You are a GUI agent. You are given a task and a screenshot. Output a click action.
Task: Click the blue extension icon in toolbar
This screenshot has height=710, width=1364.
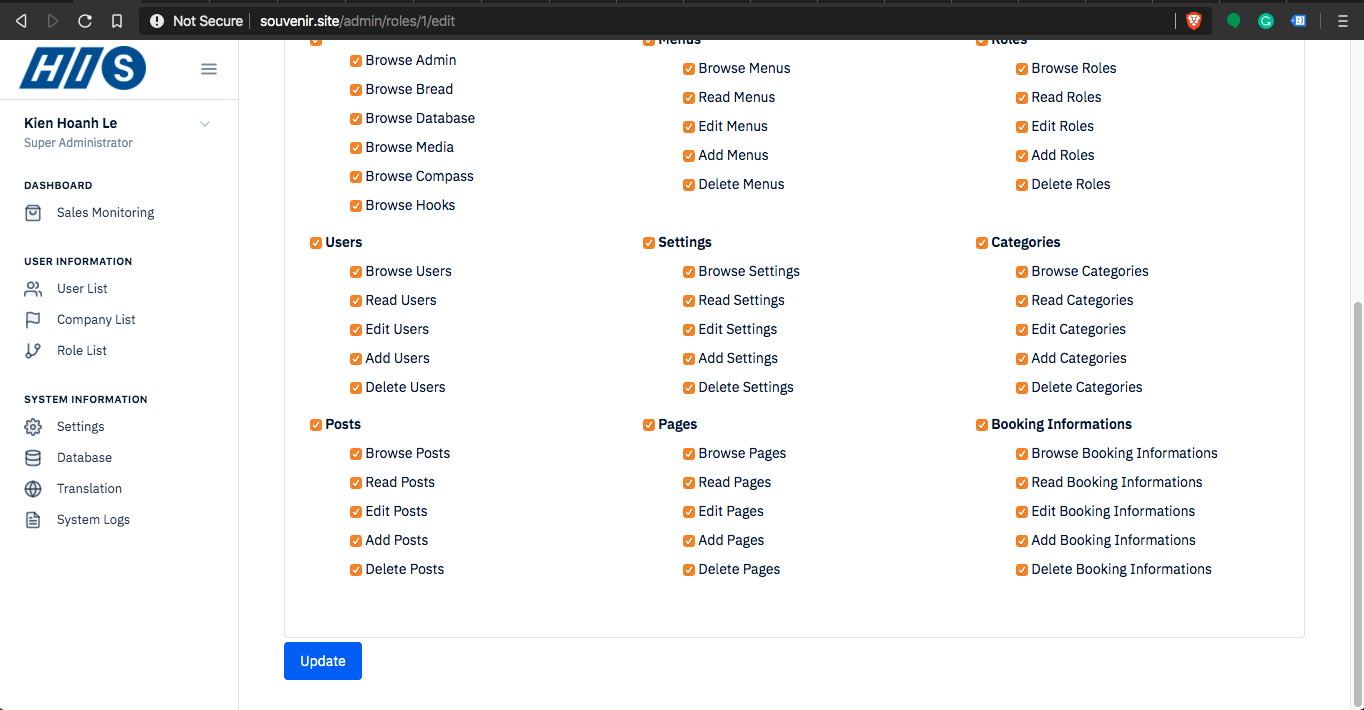[1298, 20]
